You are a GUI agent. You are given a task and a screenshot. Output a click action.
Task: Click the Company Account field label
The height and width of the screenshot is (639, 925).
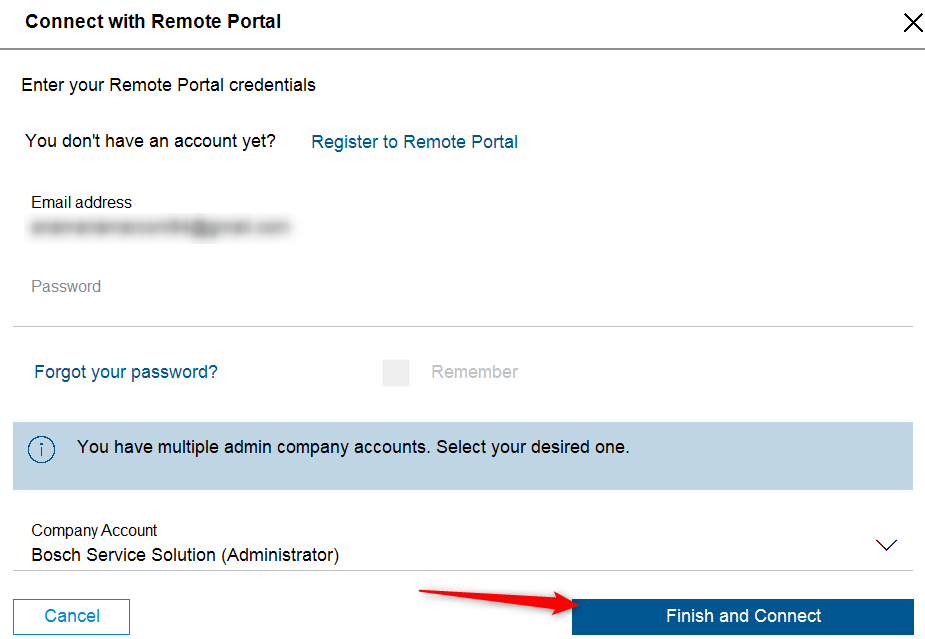point(94,530)
